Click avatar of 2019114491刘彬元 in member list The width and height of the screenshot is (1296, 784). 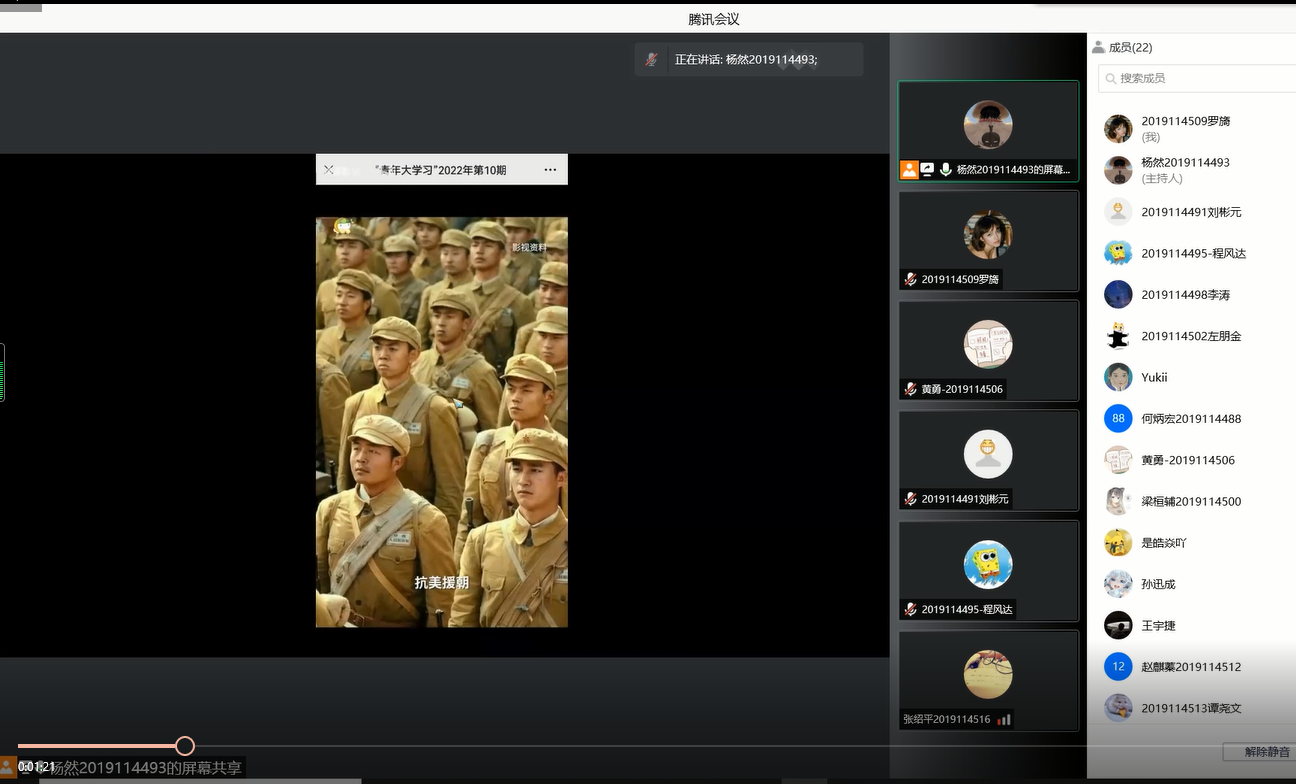coord(1118,212)
